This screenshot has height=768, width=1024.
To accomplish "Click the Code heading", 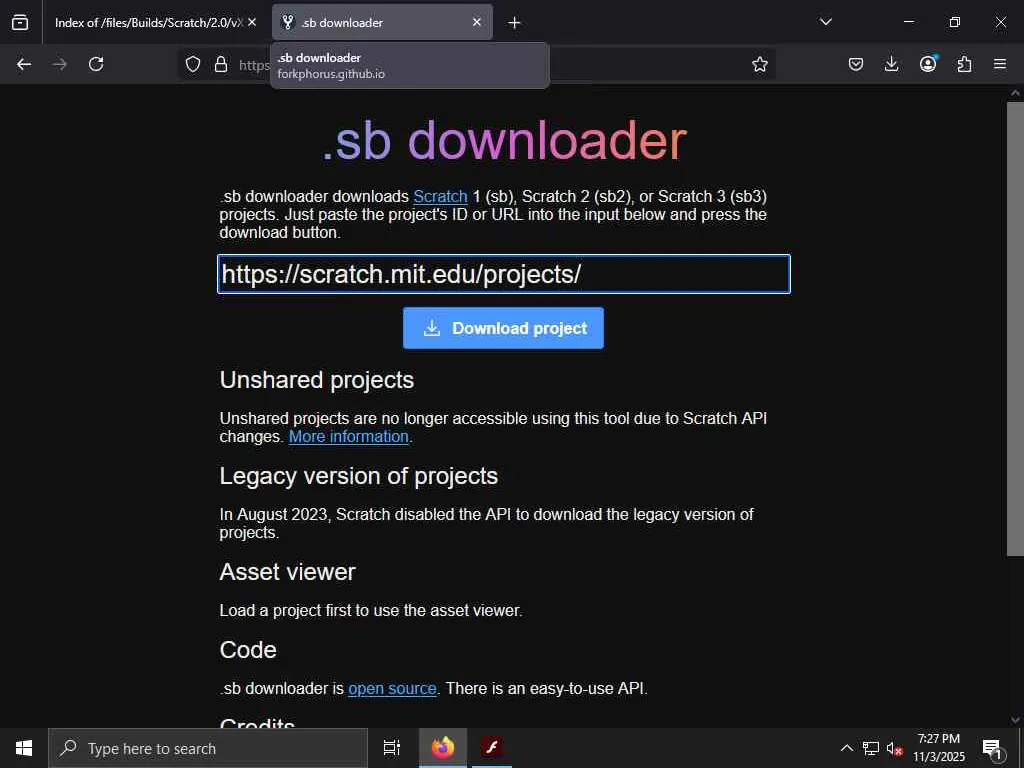I will (x=248, y=650).
